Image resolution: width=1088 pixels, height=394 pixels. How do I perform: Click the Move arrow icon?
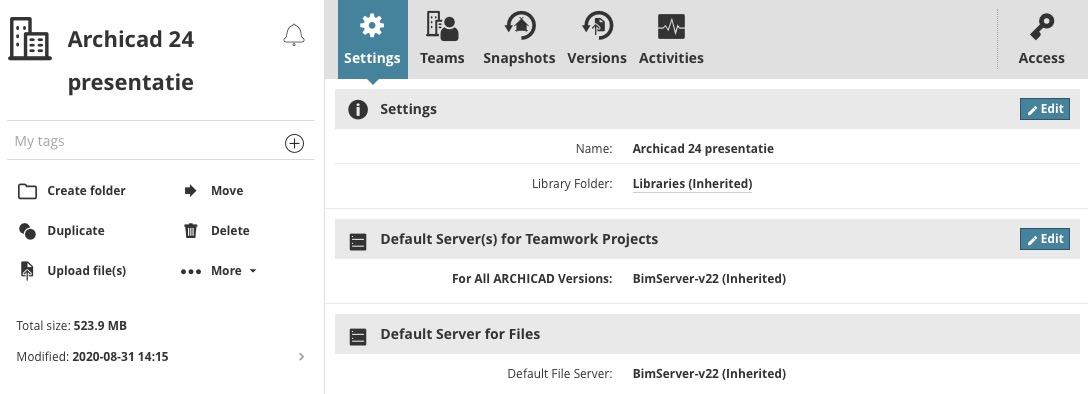point(191,191)
